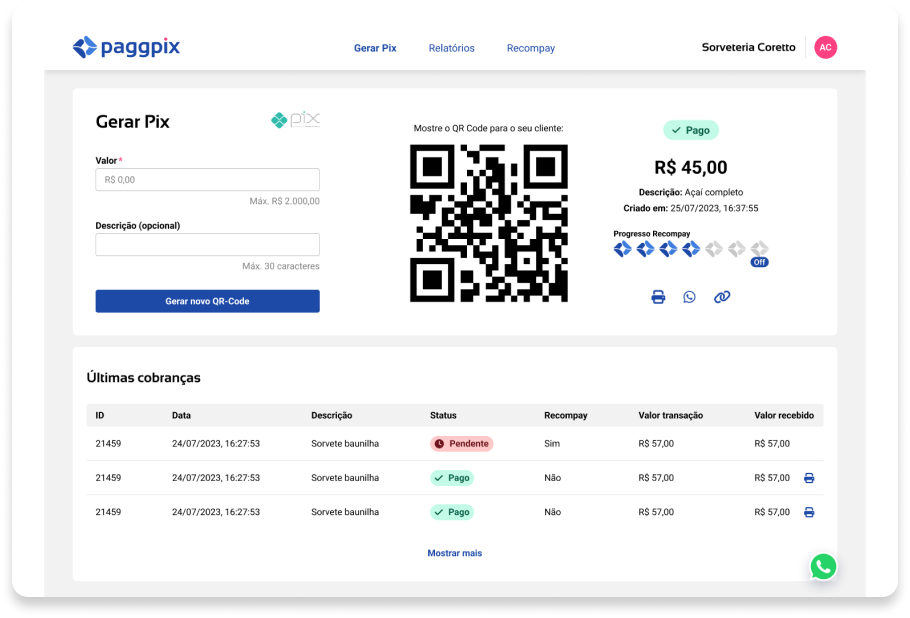This screenshot has width=910, height=618.
Task: Focus the Valor amount input field
Action: (207, 180)
